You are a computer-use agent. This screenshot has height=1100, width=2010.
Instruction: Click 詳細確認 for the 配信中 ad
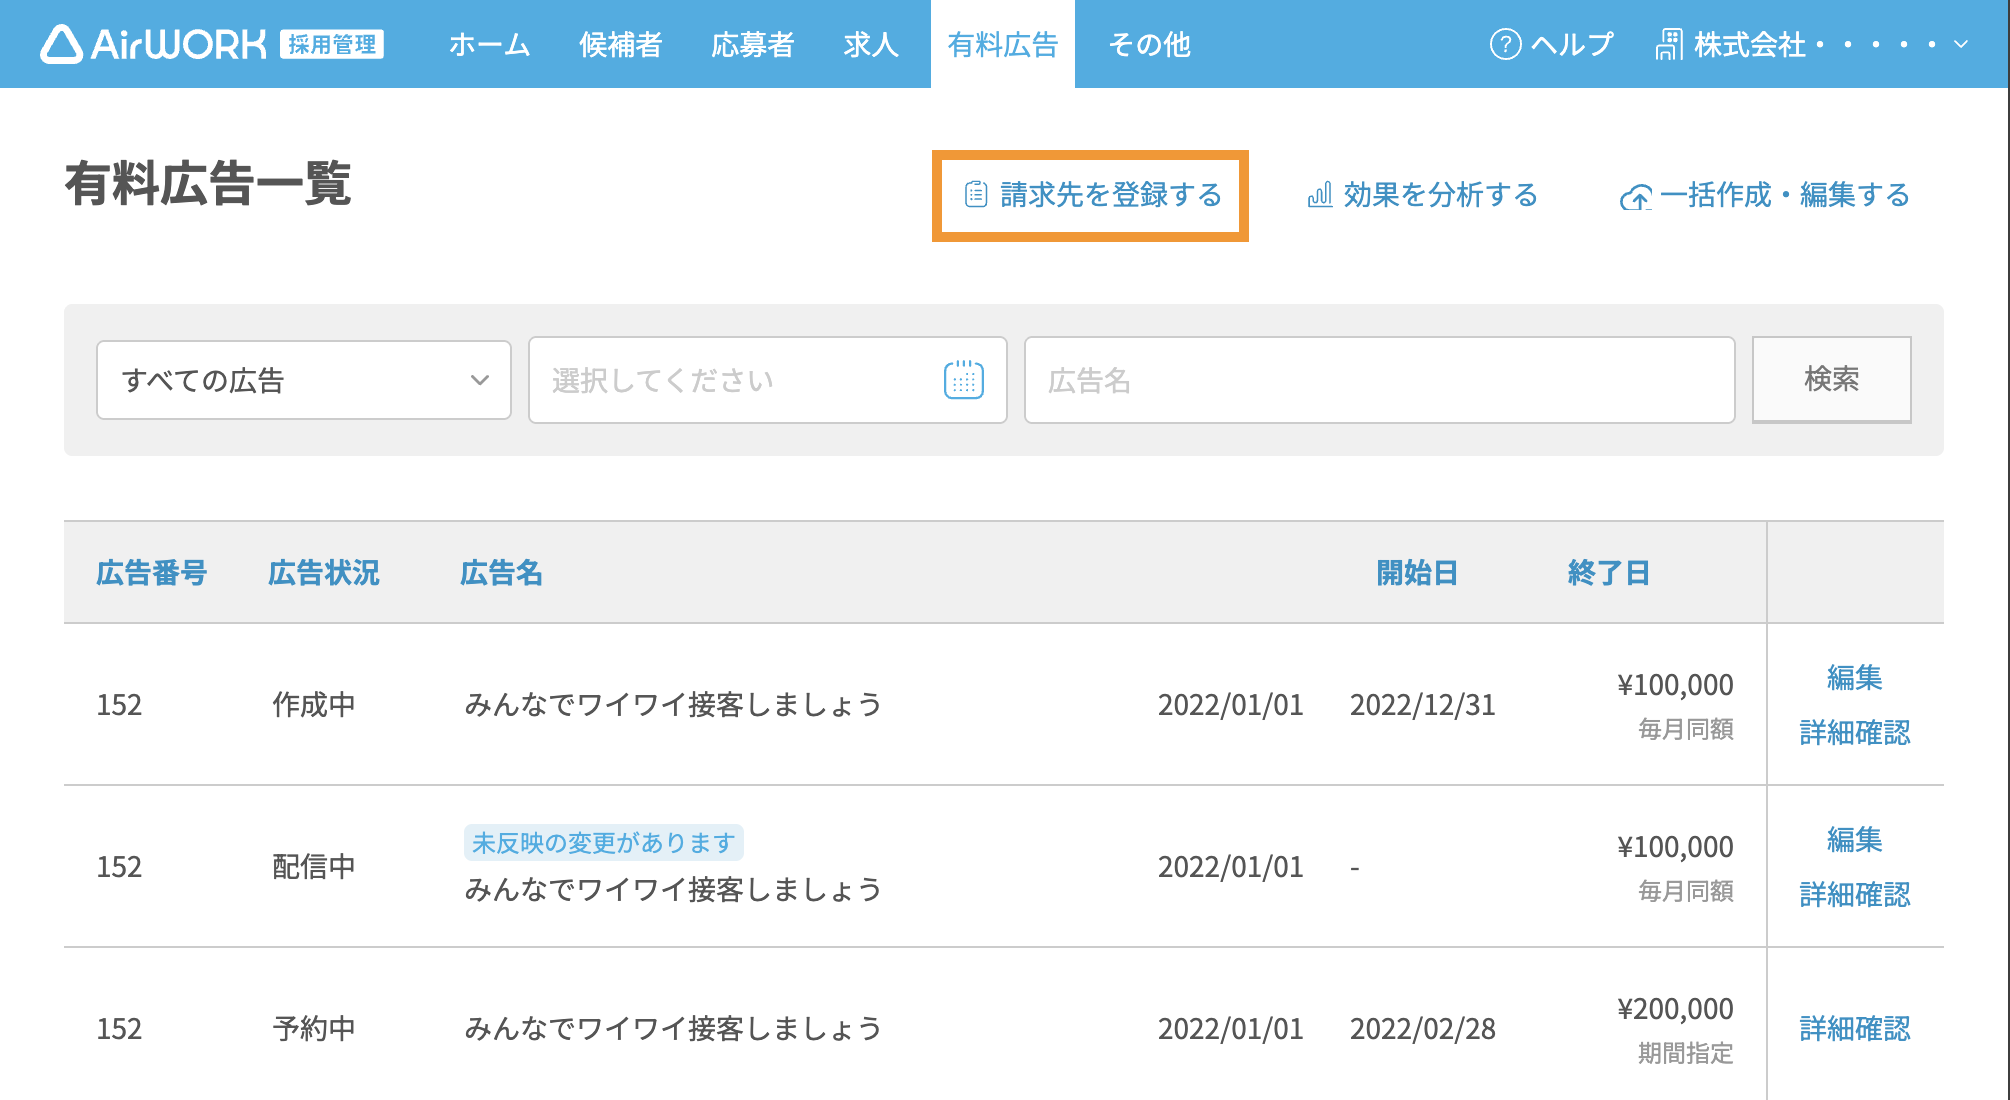point(1855,894)
